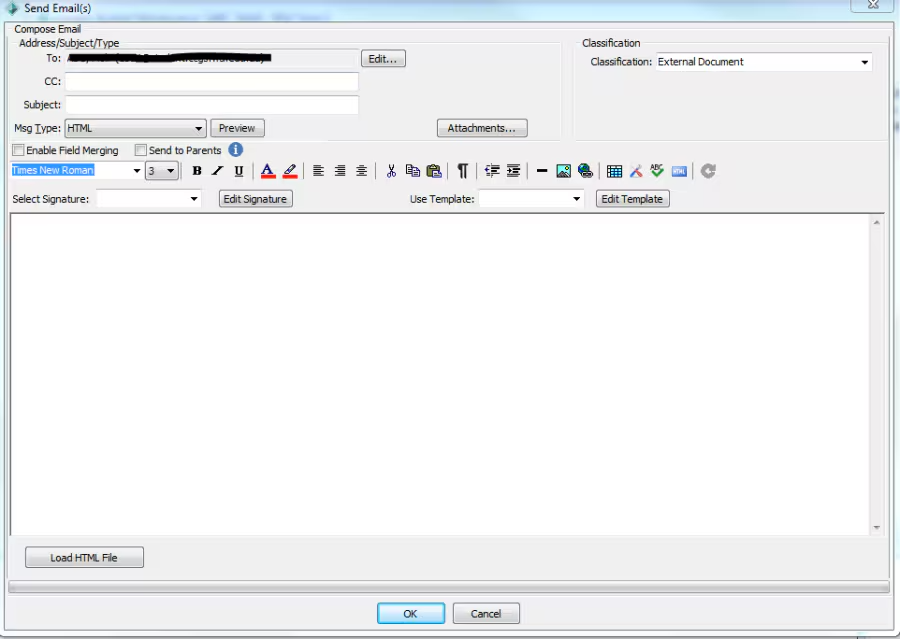The width and height of the screenshot is (900, 639).
Task: Insert hyperlink globe icon
Action: pos(585,171)
